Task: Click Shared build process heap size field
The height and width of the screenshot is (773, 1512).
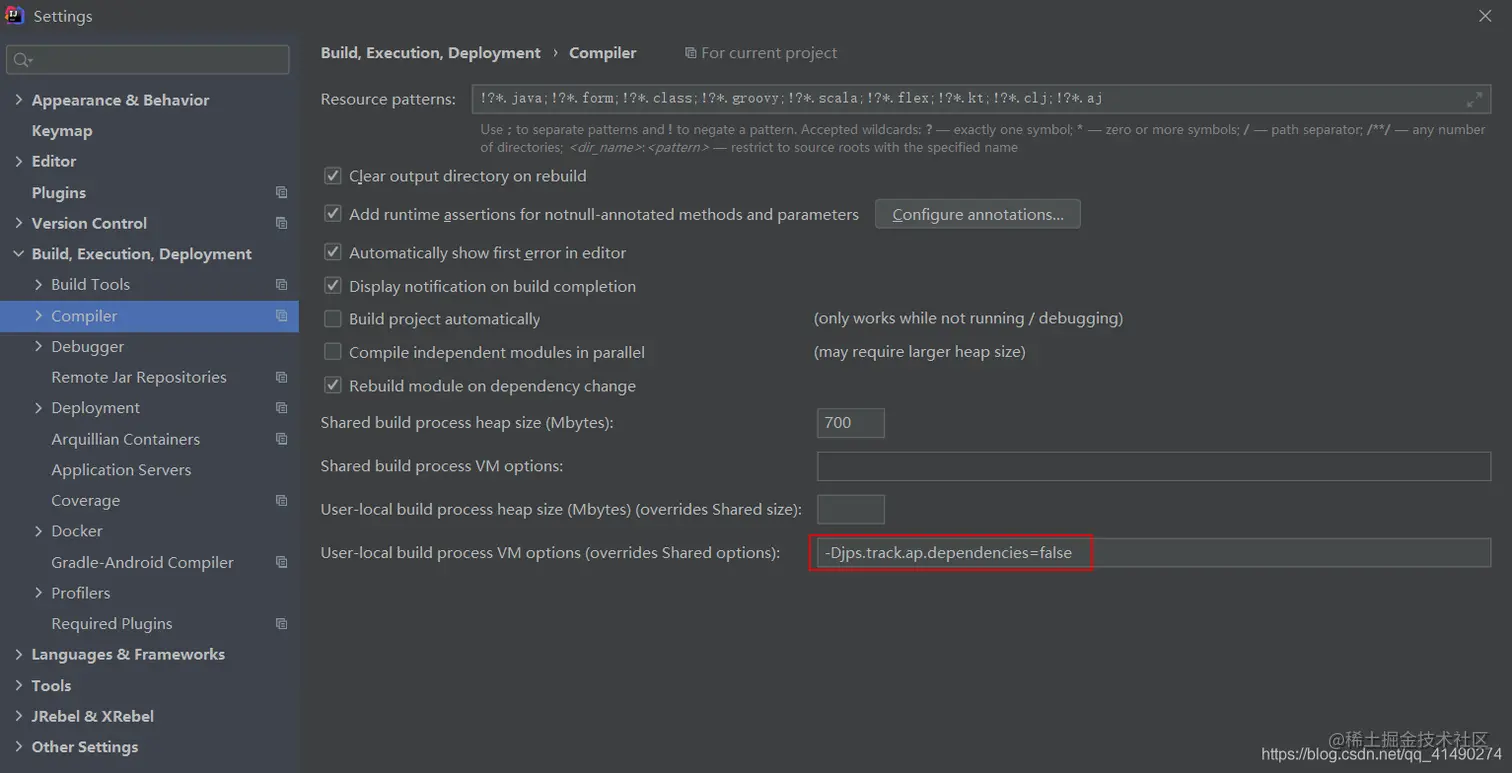Action: (851, 423)
